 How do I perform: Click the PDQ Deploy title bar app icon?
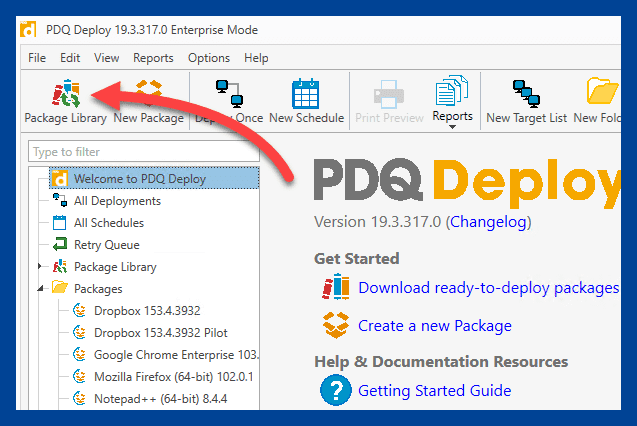tap(28, 29)
